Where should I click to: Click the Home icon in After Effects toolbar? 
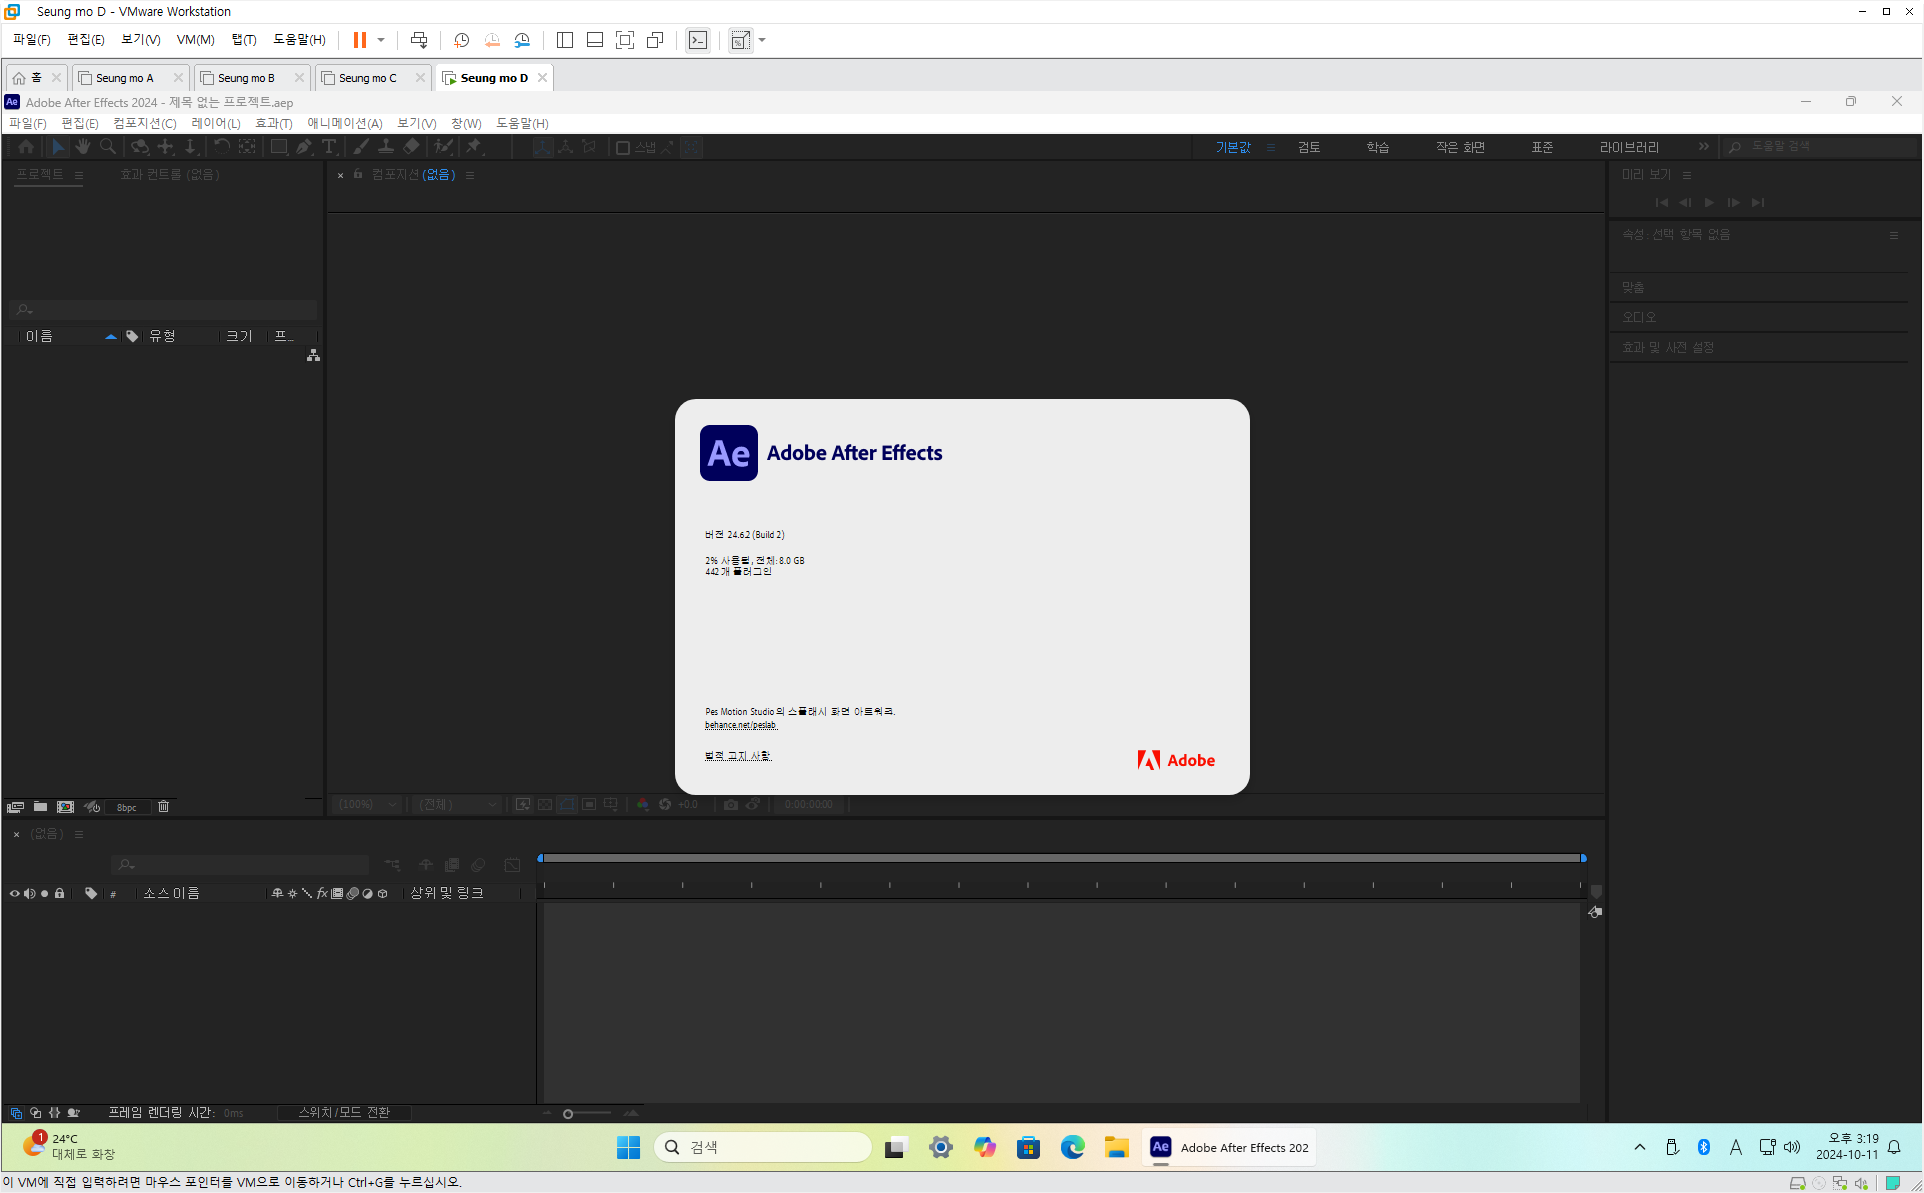[x=26, y=147]
